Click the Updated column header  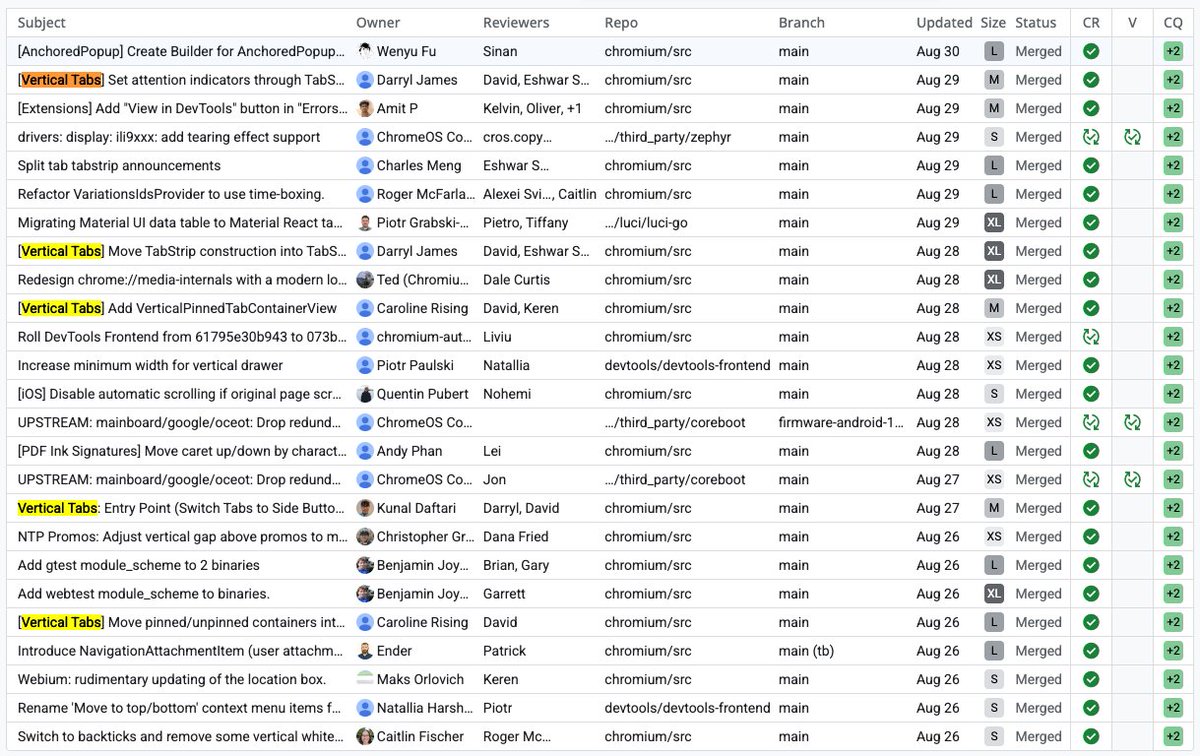(x=944, y=22)
